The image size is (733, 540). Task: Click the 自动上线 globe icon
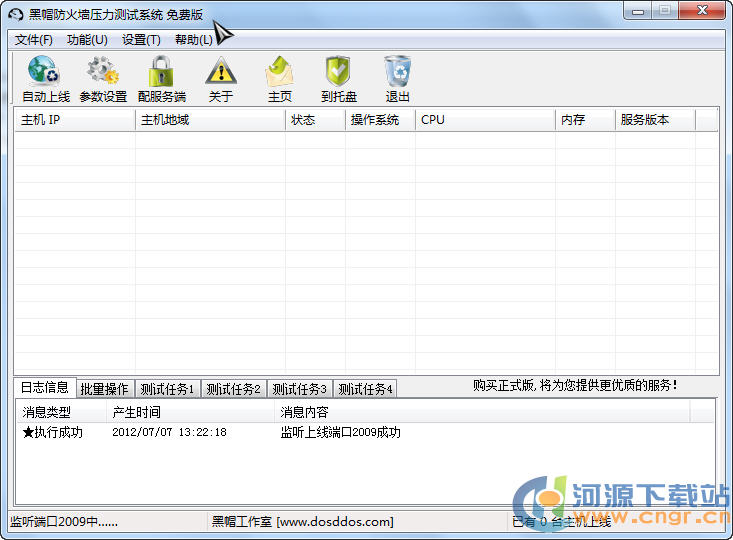tap(44, 71)
